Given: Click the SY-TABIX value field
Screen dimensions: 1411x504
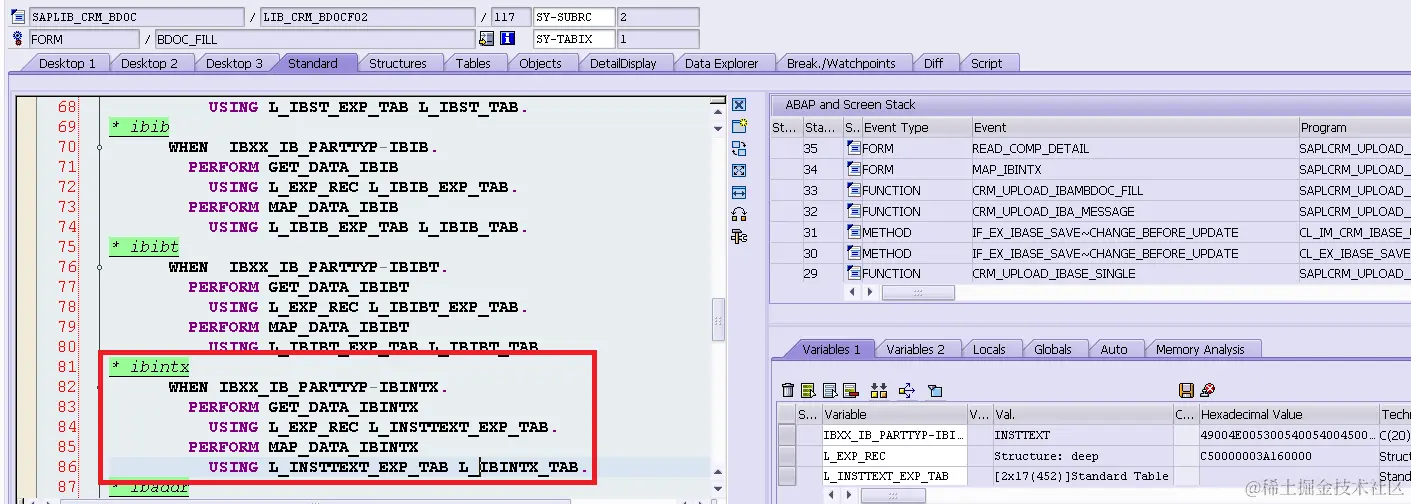Looking at the screenshot, I should point(658,39).
